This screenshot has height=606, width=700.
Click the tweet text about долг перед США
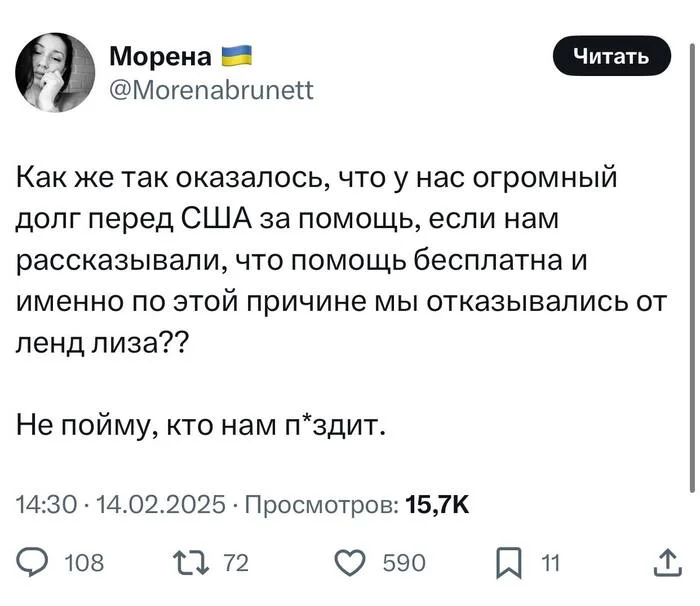(342, 260)
